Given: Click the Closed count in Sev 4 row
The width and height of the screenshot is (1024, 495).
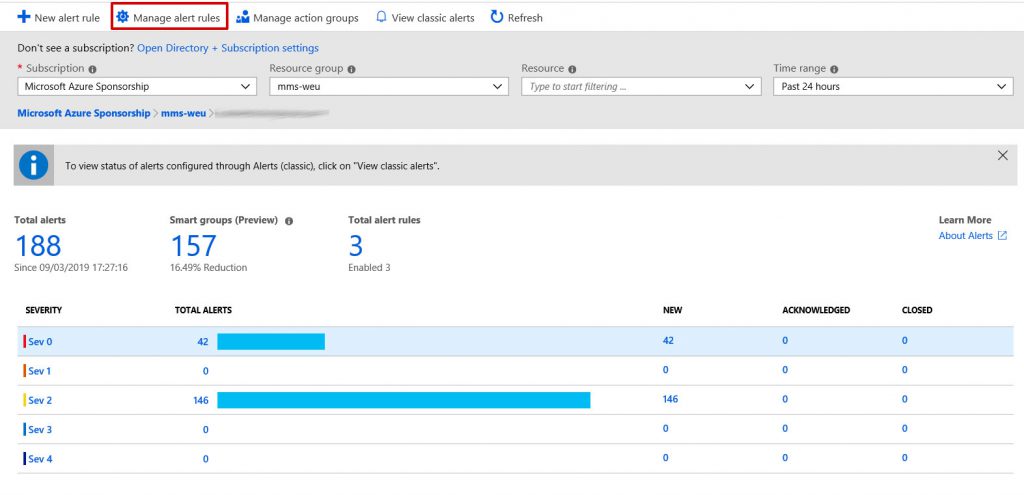Looking at the screenshot, I should point(904,458).
